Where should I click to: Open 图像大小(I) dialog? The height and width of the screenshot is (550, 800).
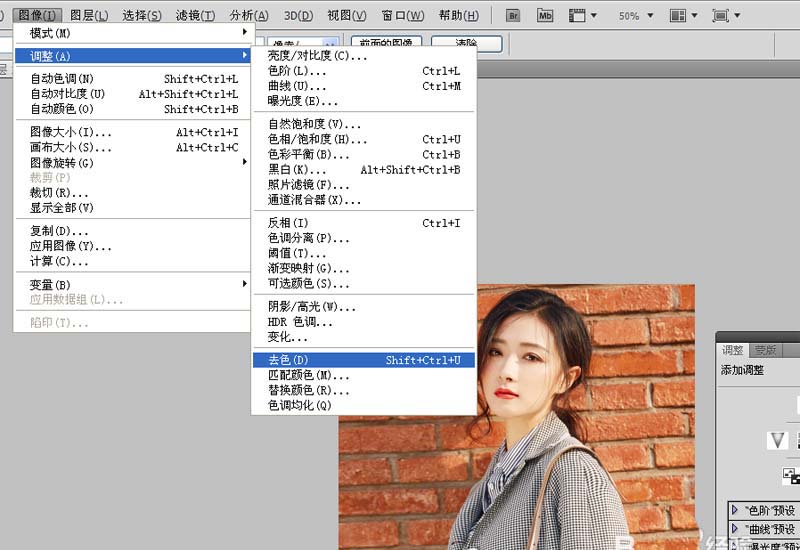pyautogui.click(x=132, y=132)
